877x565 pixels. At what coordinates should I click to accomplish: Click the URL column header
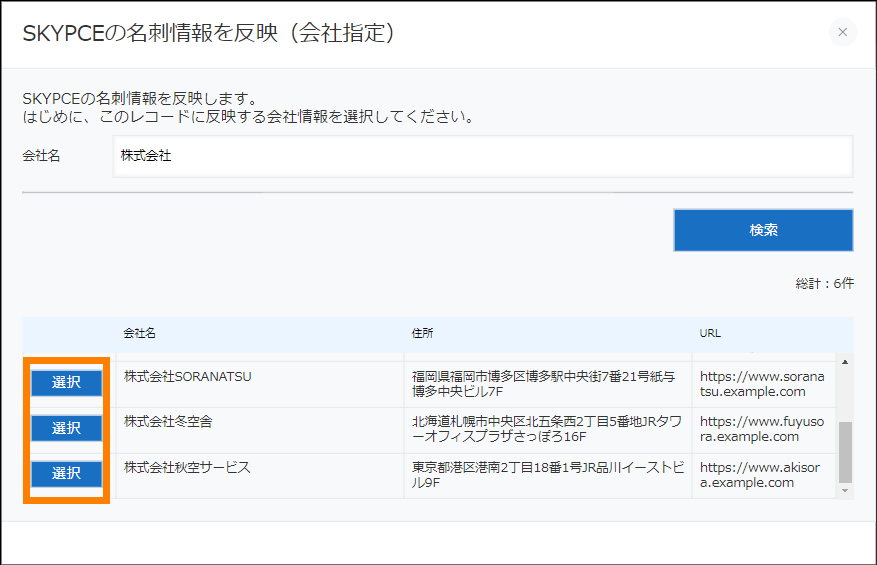click(x=710, y=333)
